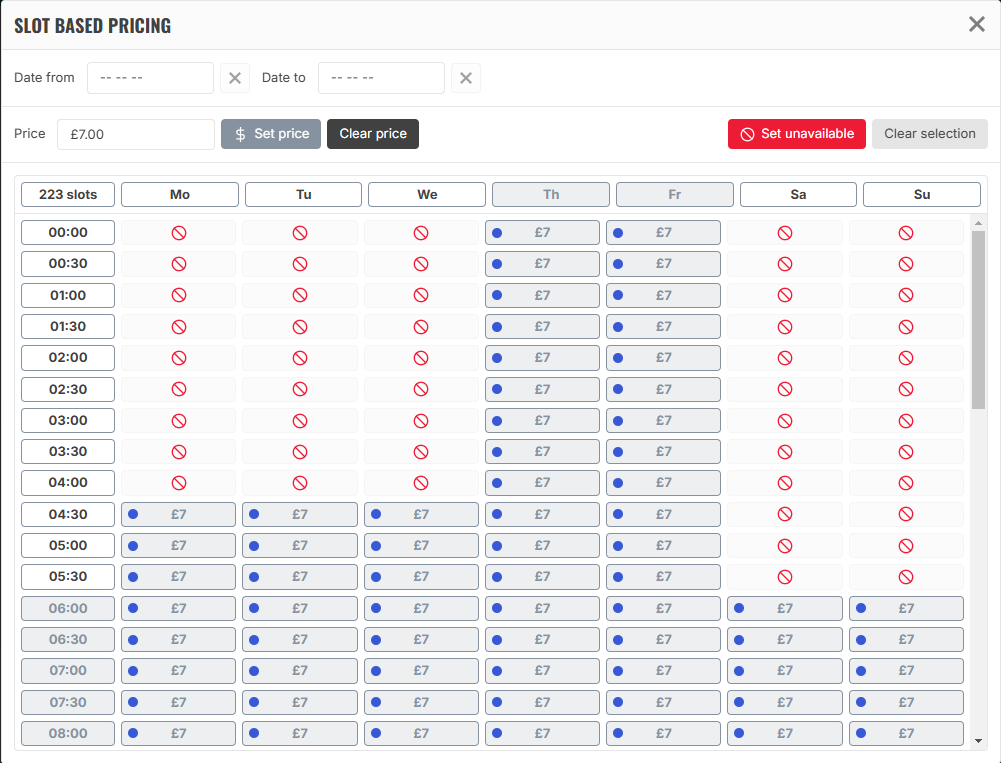Click unavailable icon for Saturday 00:00
The width and height of the screenshot is (1001, 763).
pos(785,233)
